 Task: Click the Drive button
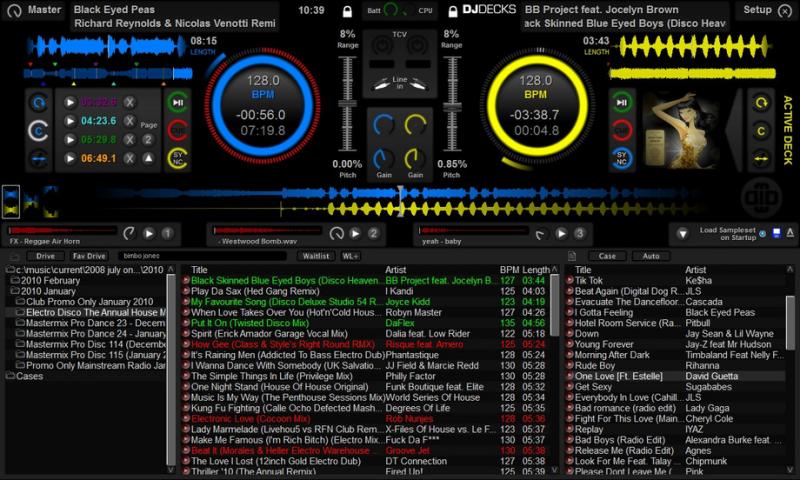[x=45, y=256]
